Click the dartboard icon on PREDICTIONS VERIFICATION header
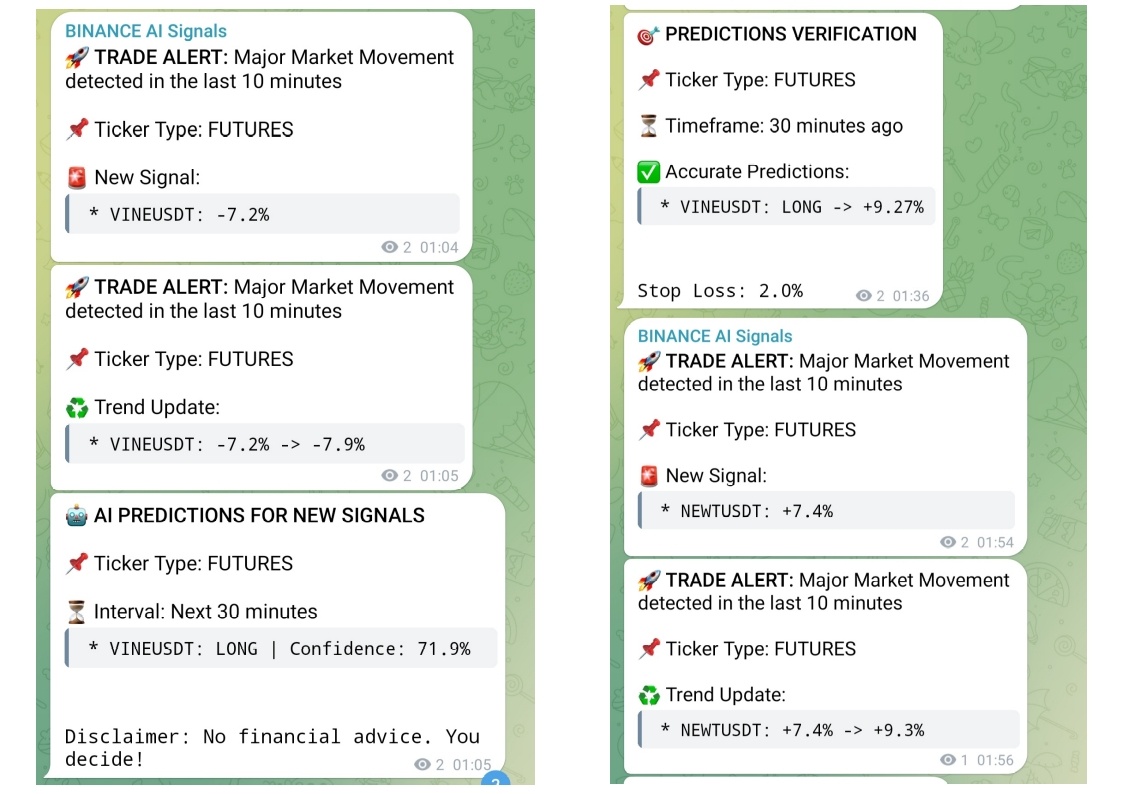The width and height of the screenshot is (1123, 794). (x=645, y=34)
